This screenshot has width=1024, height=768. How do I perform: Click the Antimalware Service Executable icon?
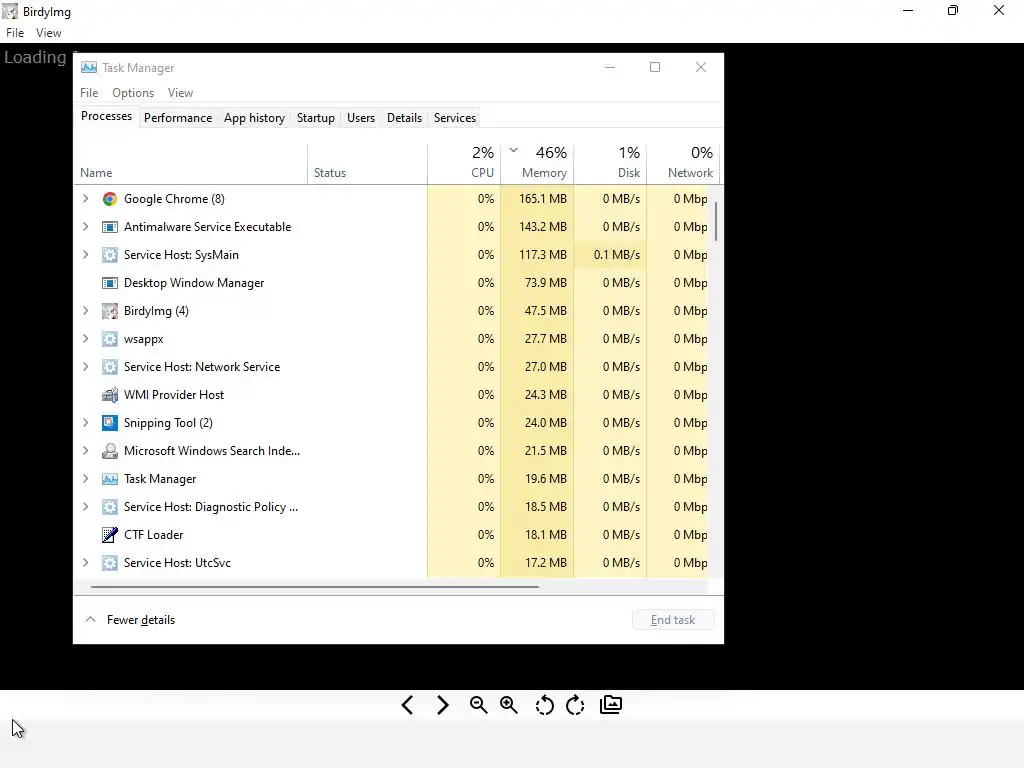coord(110,227)
